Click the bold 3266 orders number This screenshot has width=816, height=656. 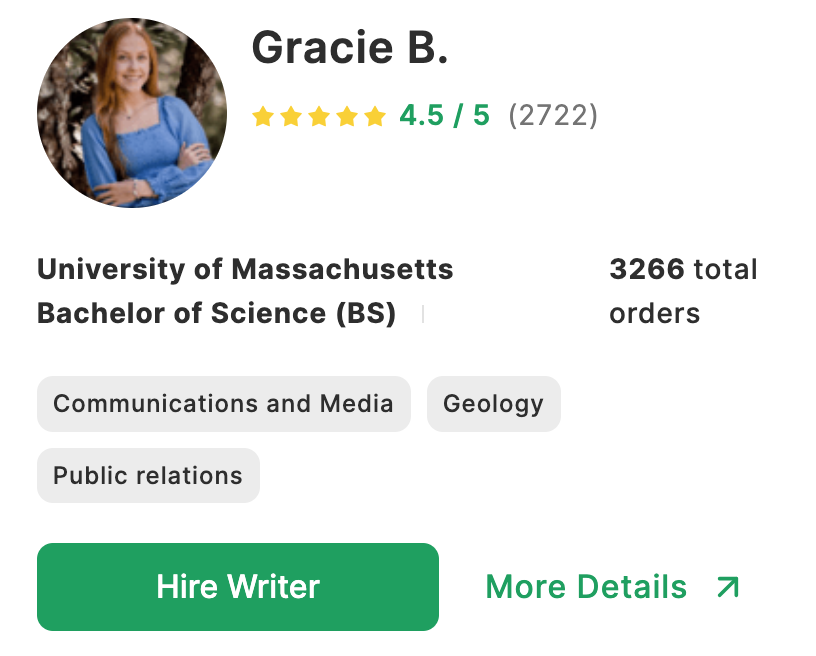[646, 270]
